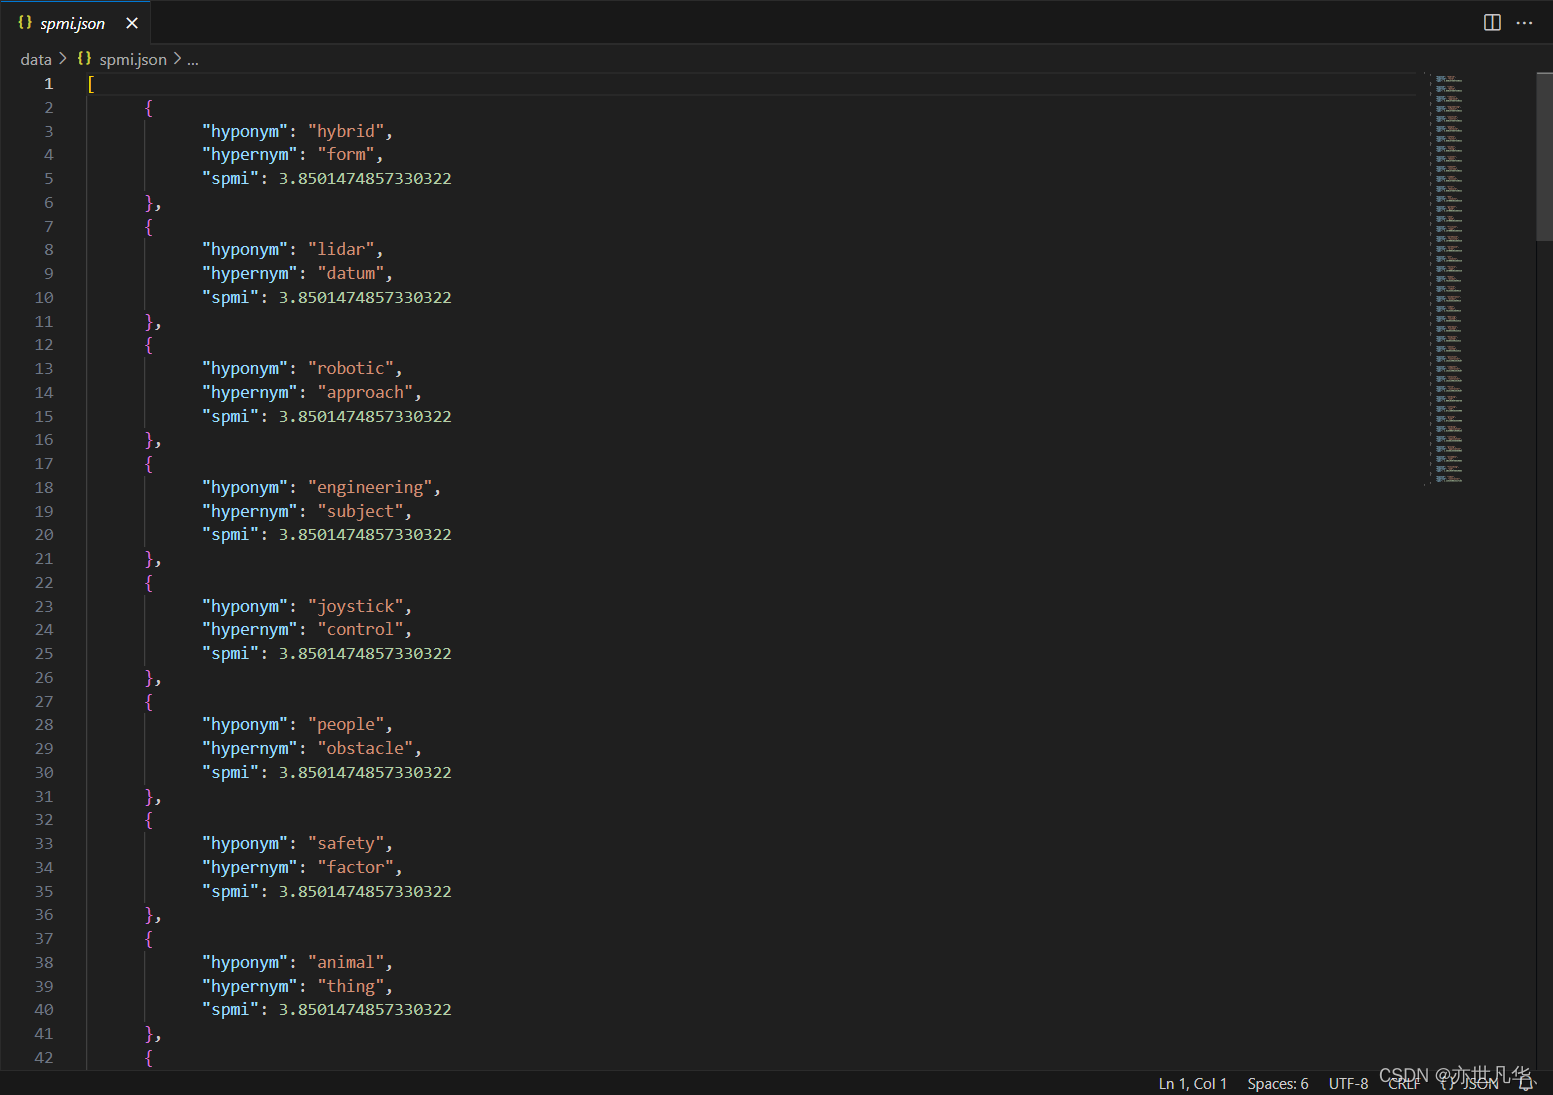Click the spmi number on line 40
This screenshot has height=1095, width=1553.
(x=365, y=1010)
